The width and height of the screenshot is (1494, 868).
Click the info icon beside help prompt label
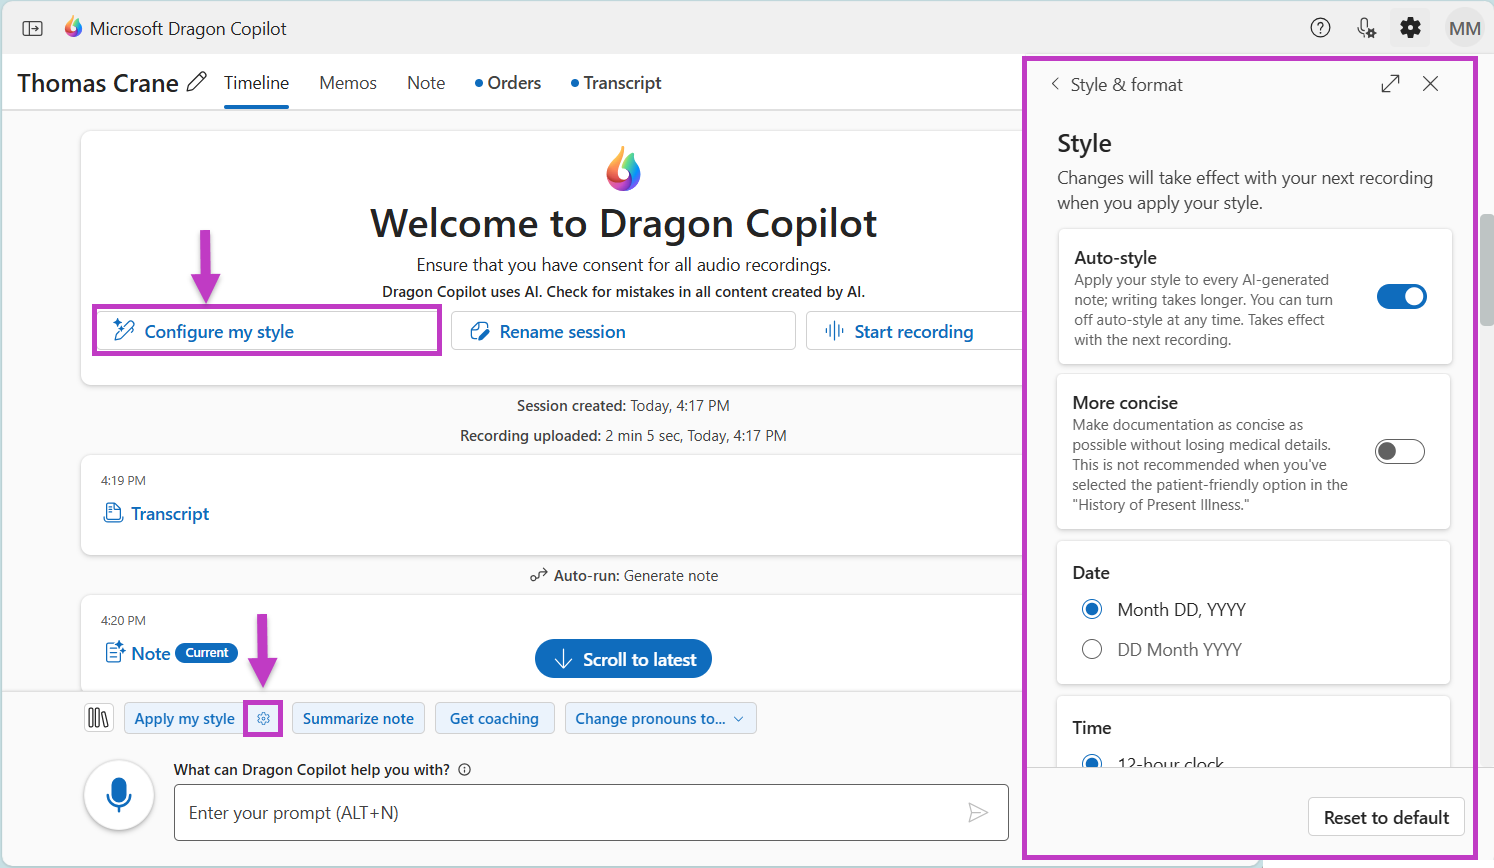coord(464,770)
